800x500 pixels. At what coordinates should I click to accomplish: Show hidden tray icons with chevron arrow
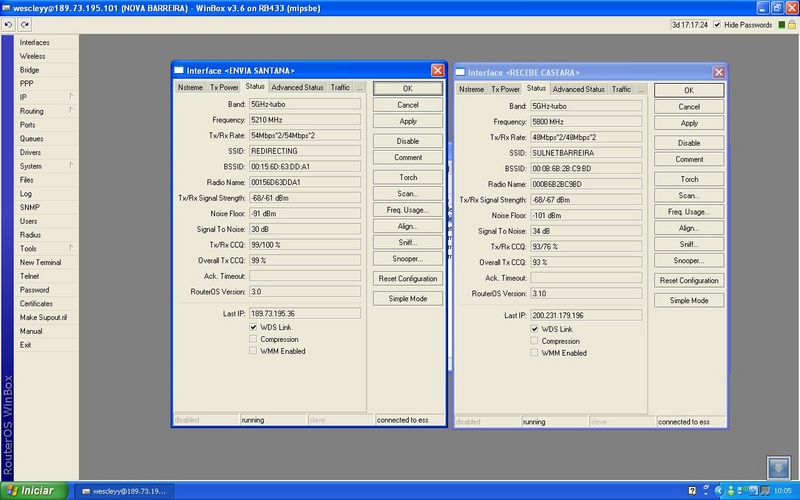(x=719, y=491)
